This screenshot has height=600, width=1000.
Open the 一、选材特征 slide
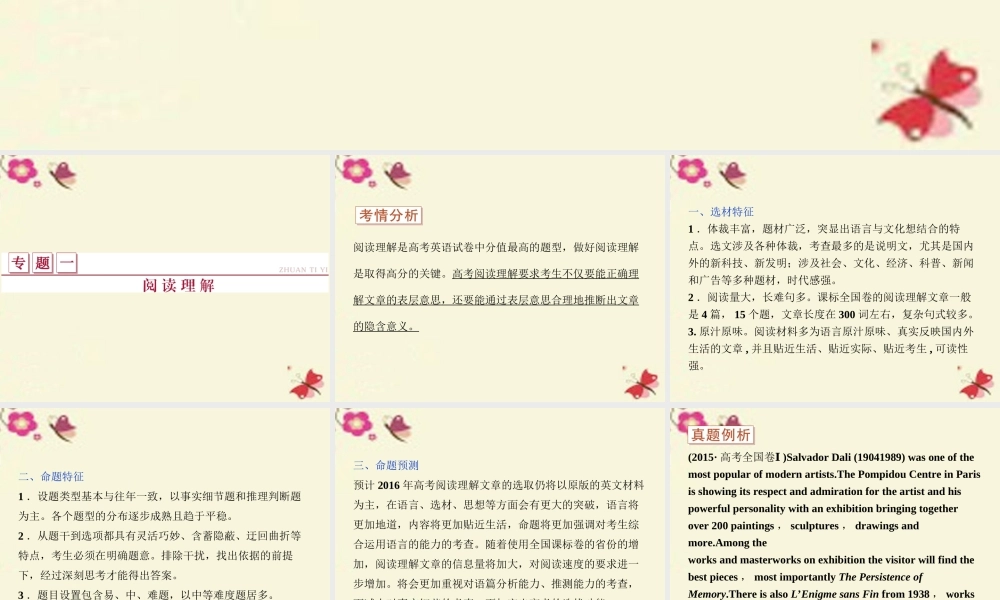click(x=835, y=278)
